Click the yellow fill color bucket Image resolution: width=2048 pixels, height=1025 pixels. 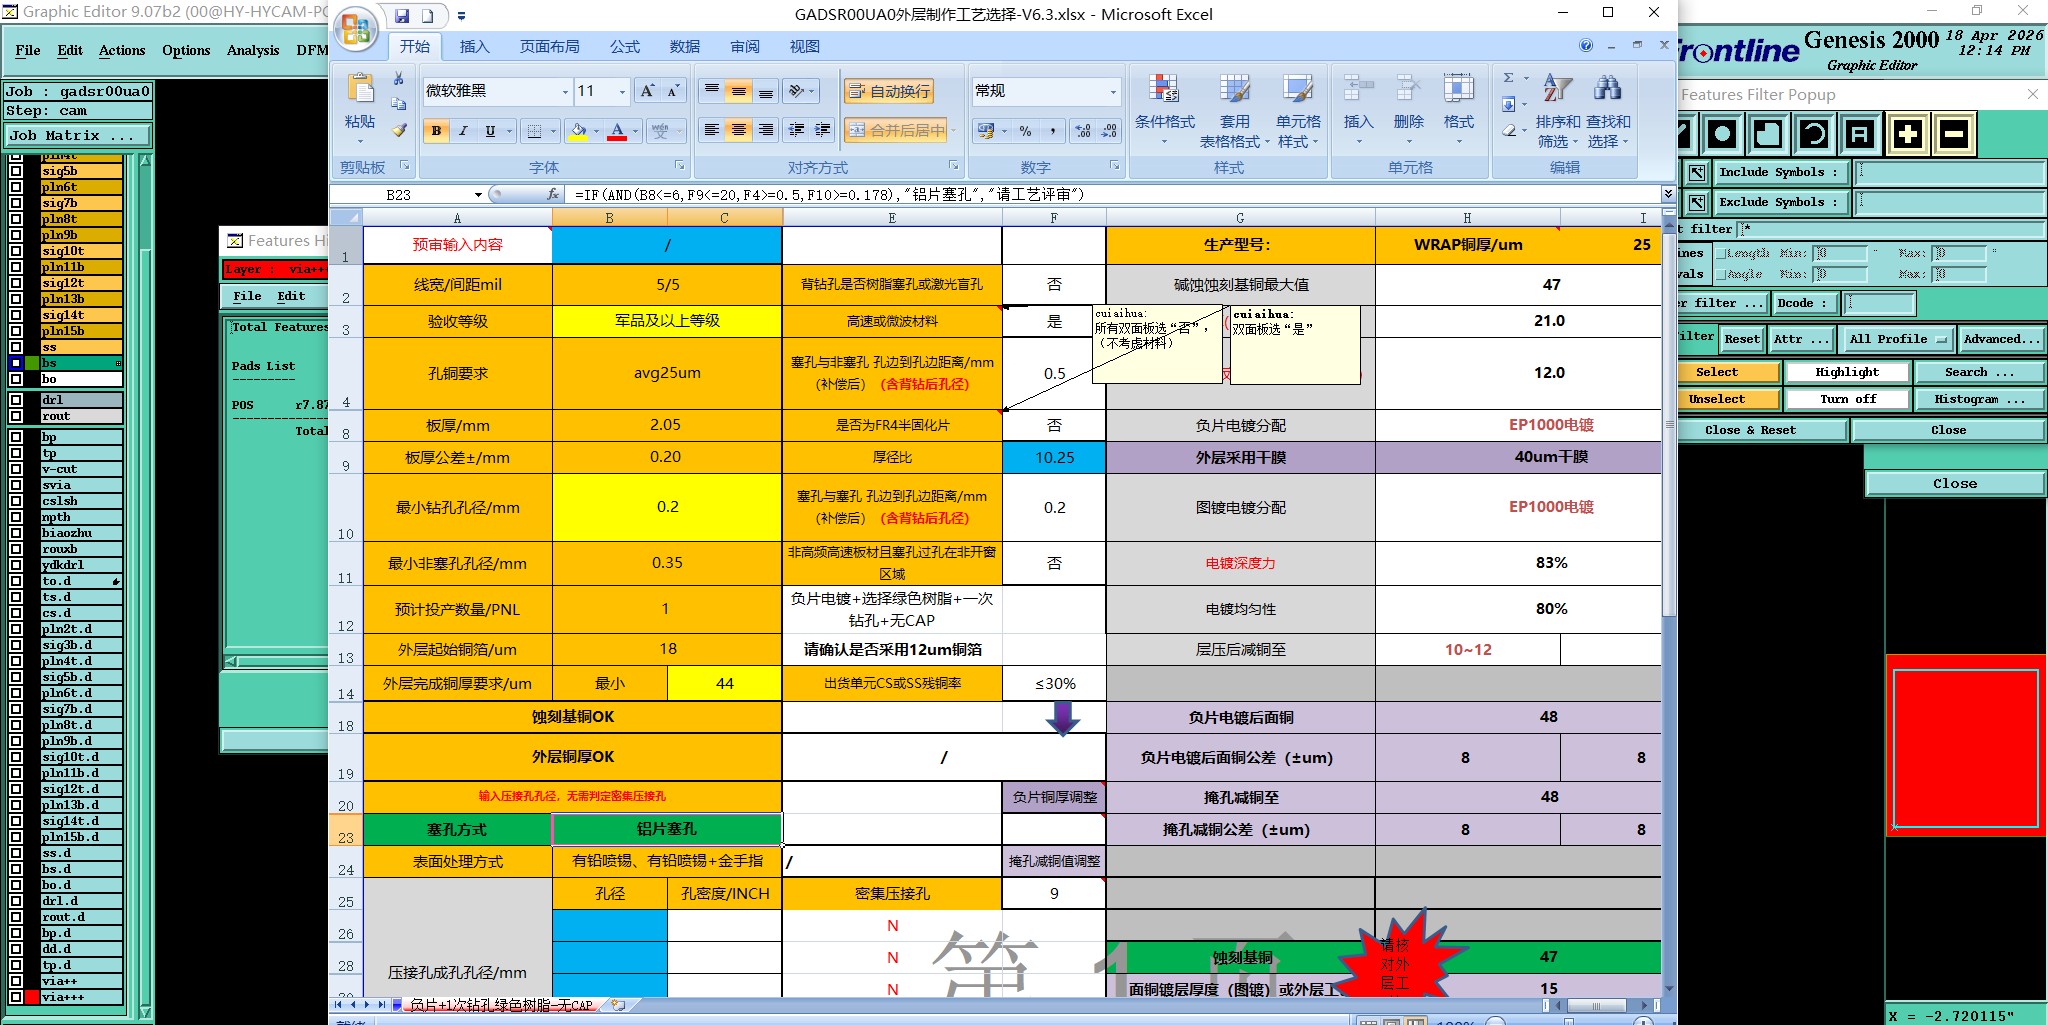pos(578,131)
